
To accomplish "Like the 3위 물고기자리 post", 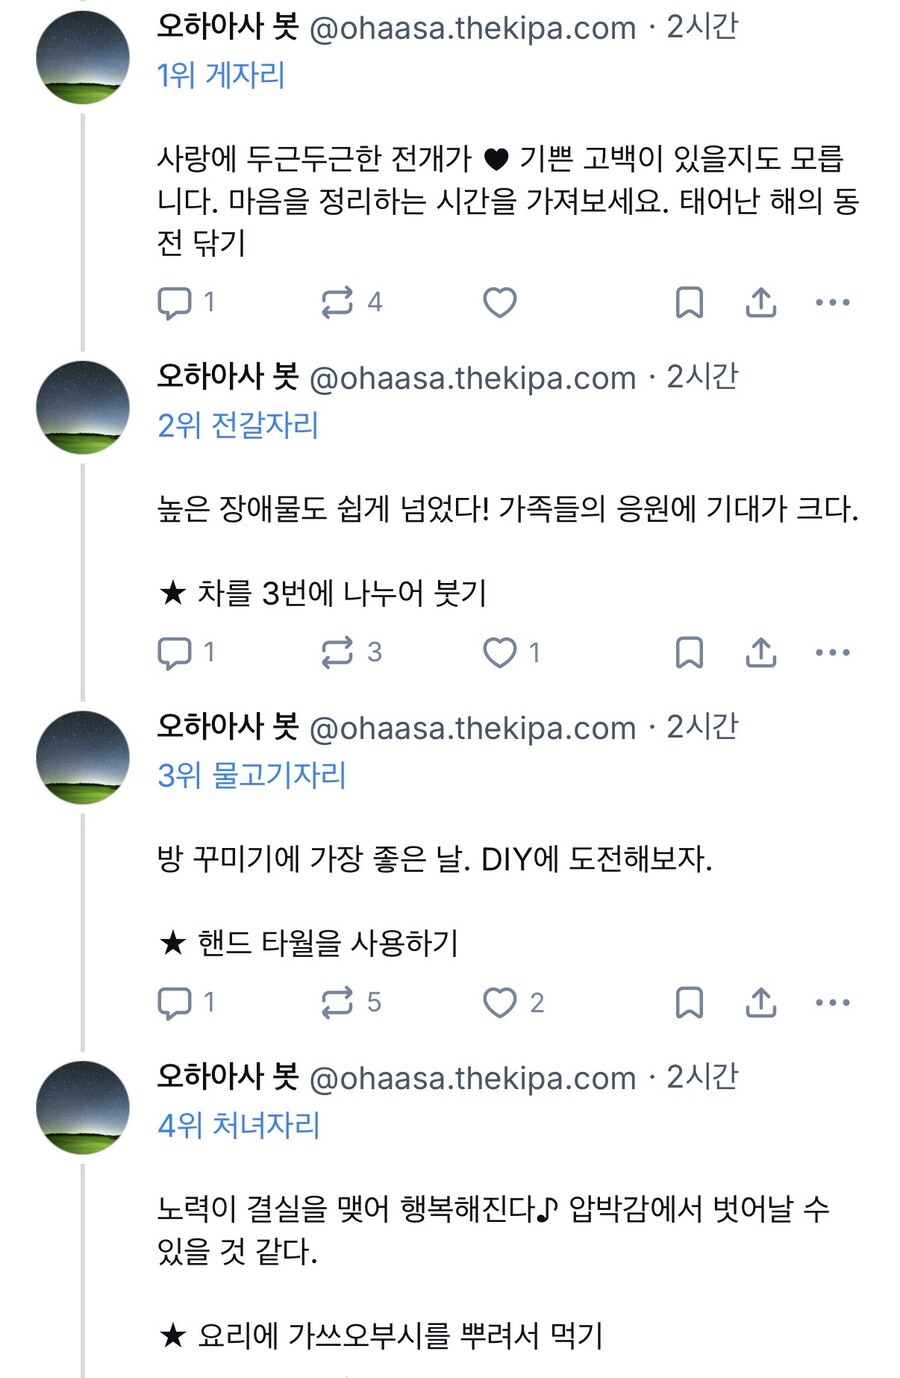I will (500, 1002).
